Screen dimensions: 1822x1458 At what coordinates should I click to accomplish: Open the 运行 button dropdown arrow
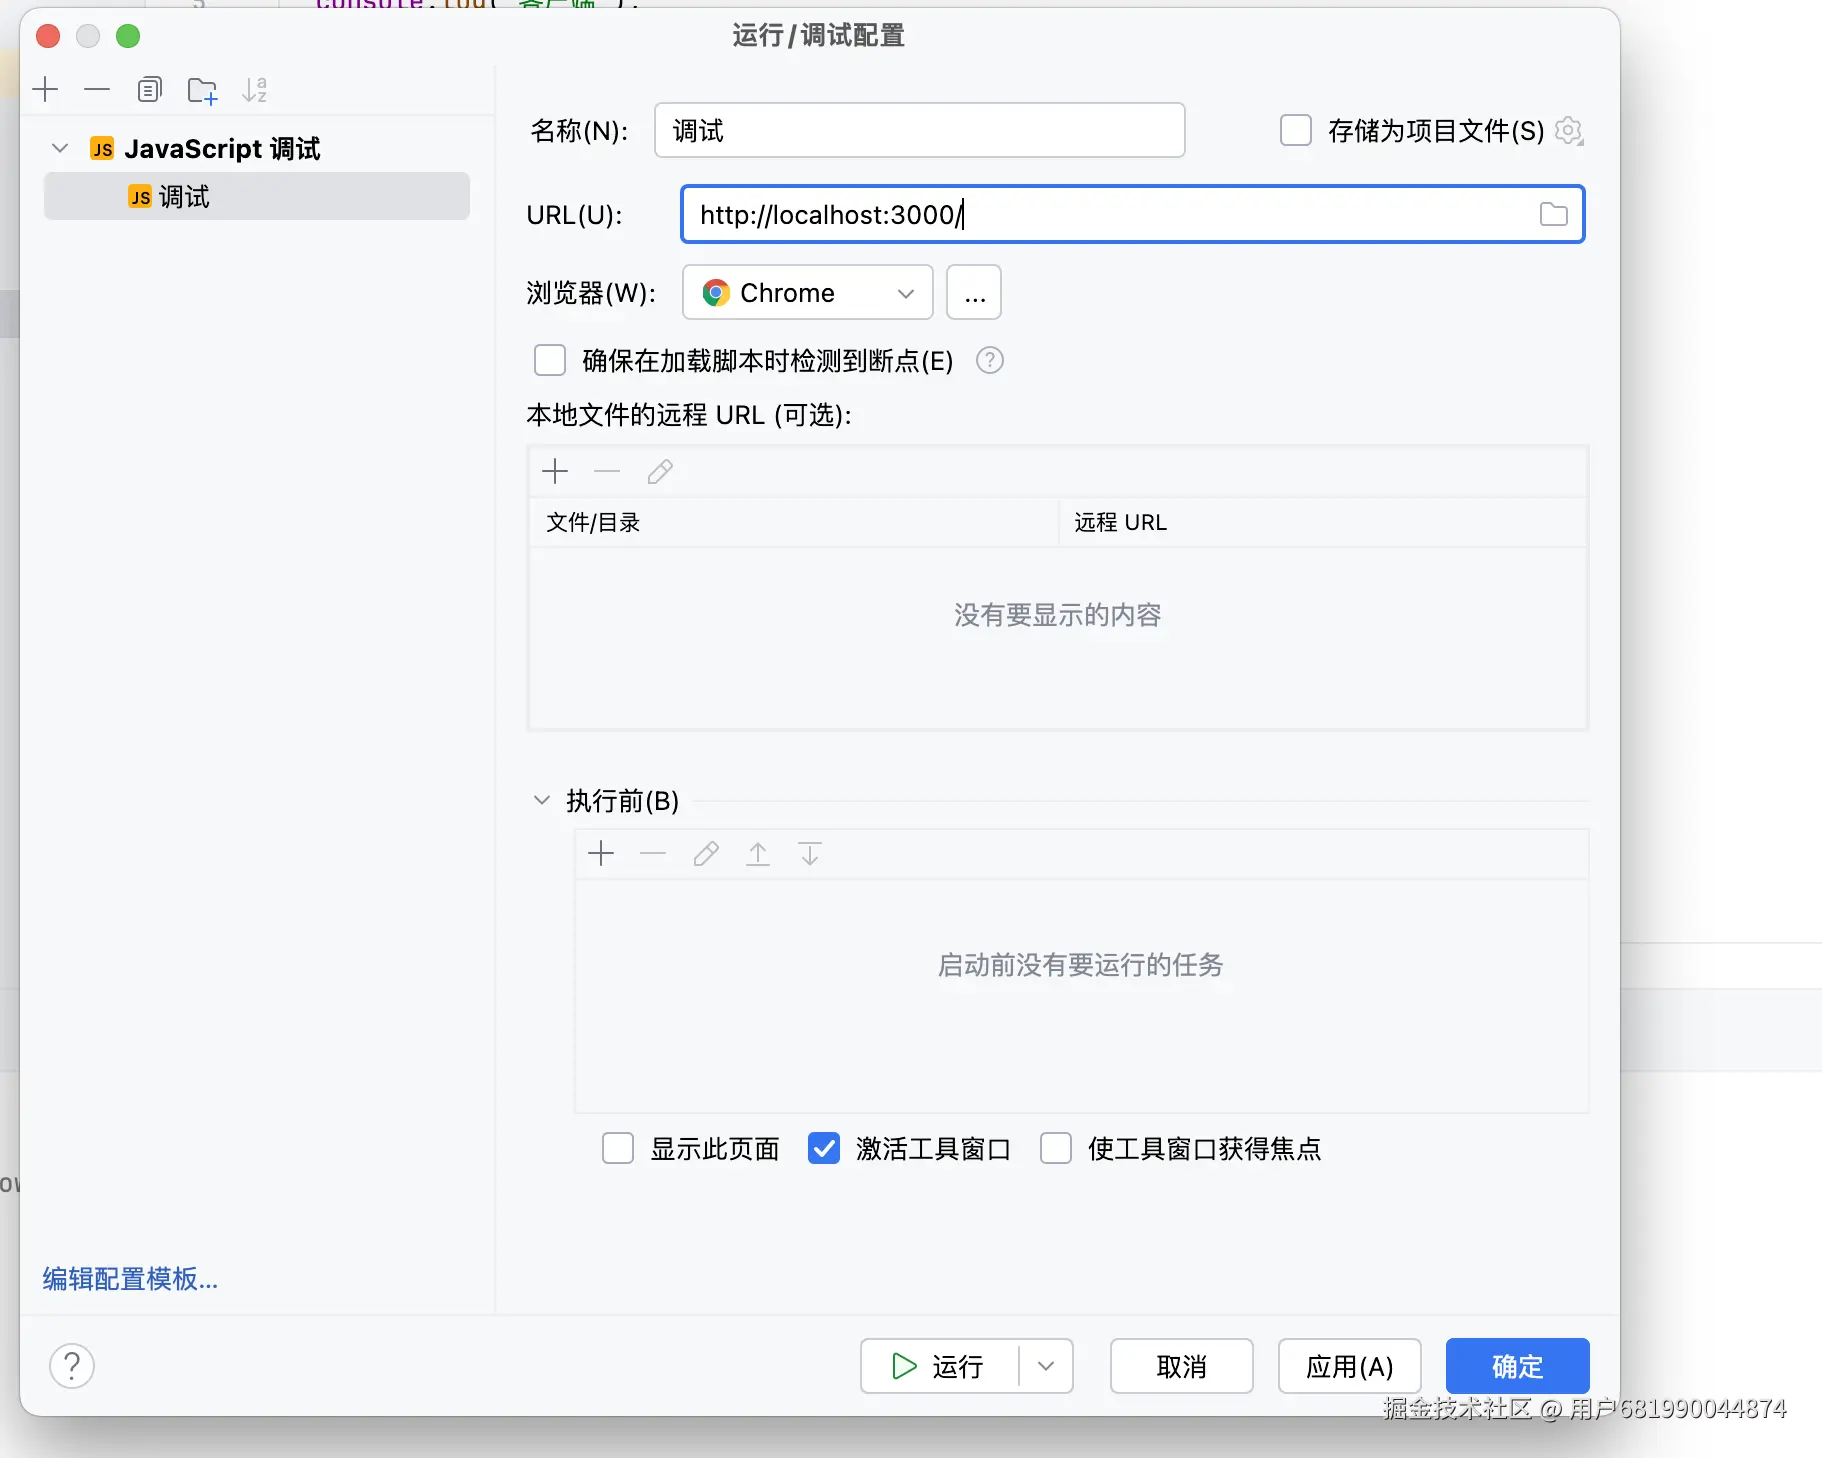(1046, 1366)
